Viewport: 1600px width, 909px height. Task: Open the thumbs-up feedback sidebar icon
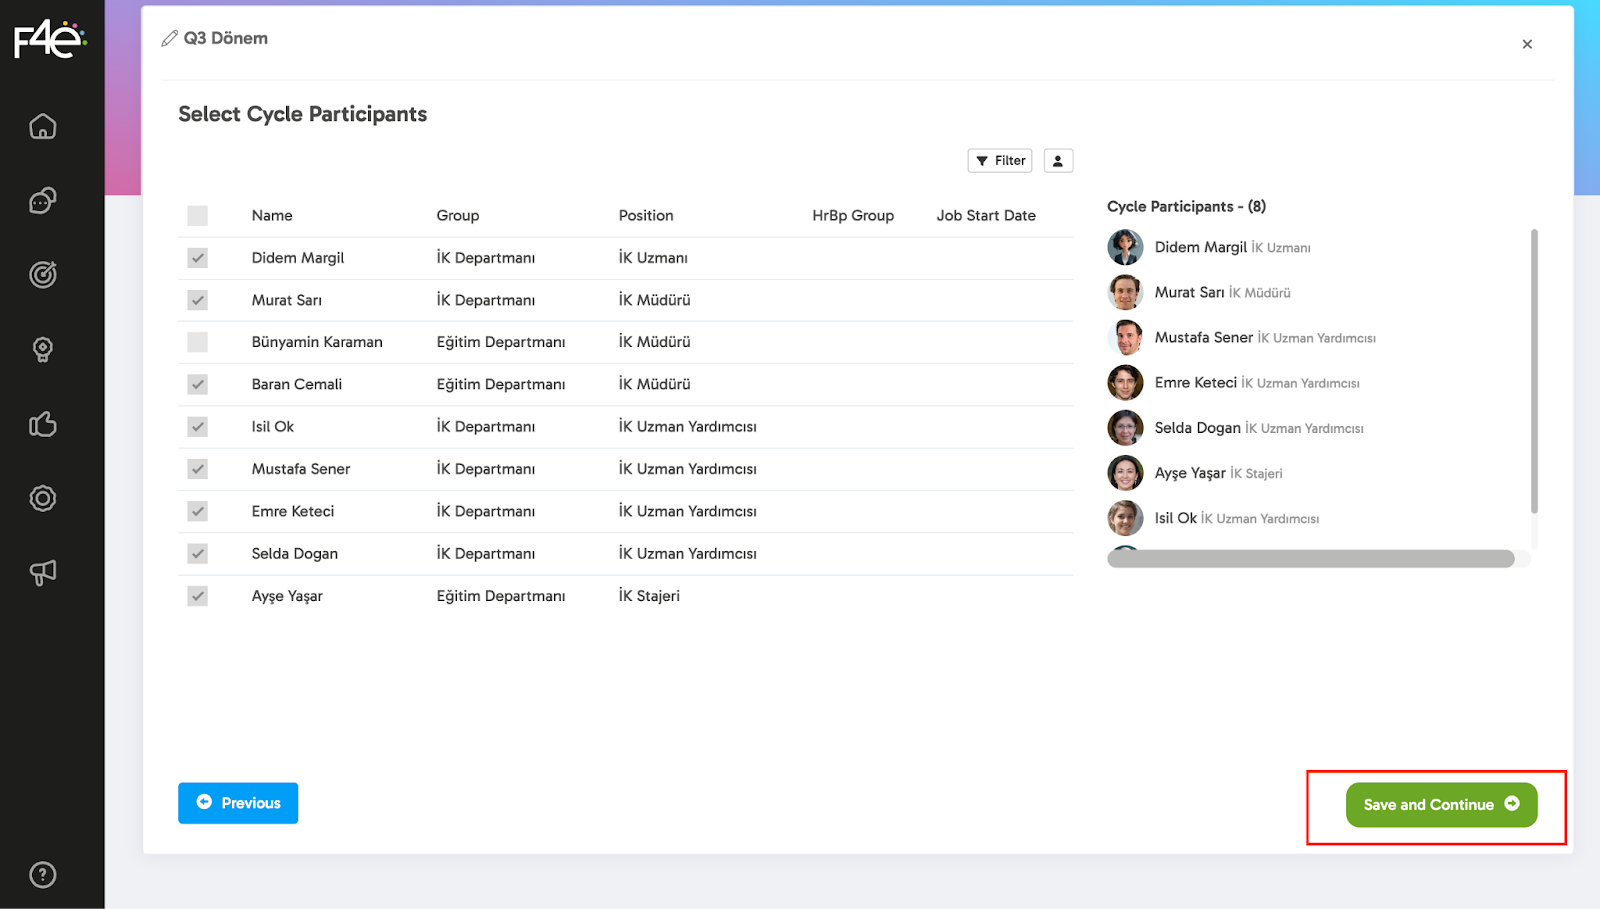[42, 424]
